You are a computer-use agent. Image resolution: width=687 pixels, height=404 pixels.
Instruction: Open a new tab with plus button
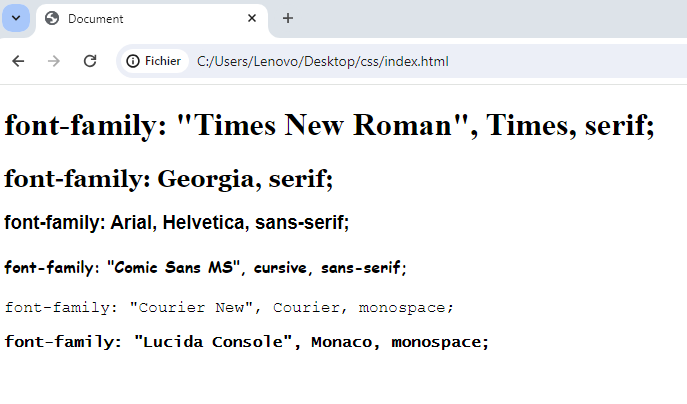coord(287,18)
